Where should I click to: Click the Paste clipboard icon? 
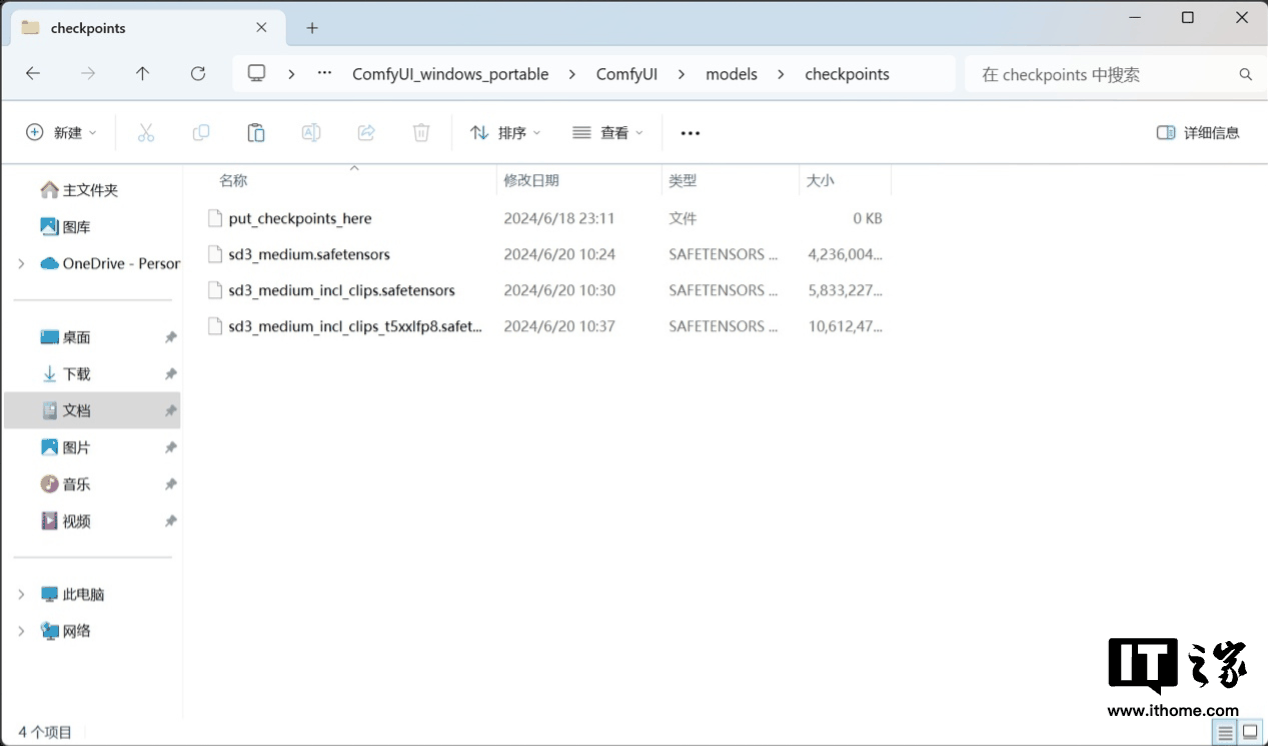256,132
